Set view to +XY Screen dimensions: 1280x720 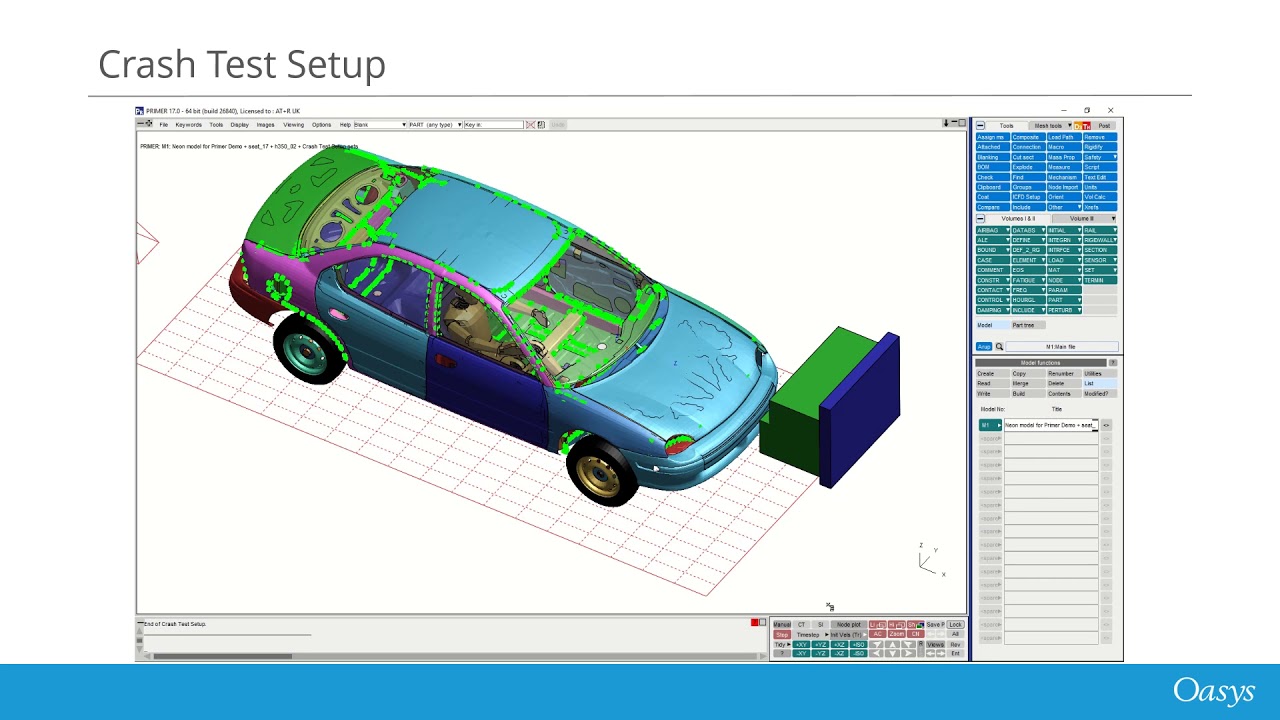coord(801,645)
